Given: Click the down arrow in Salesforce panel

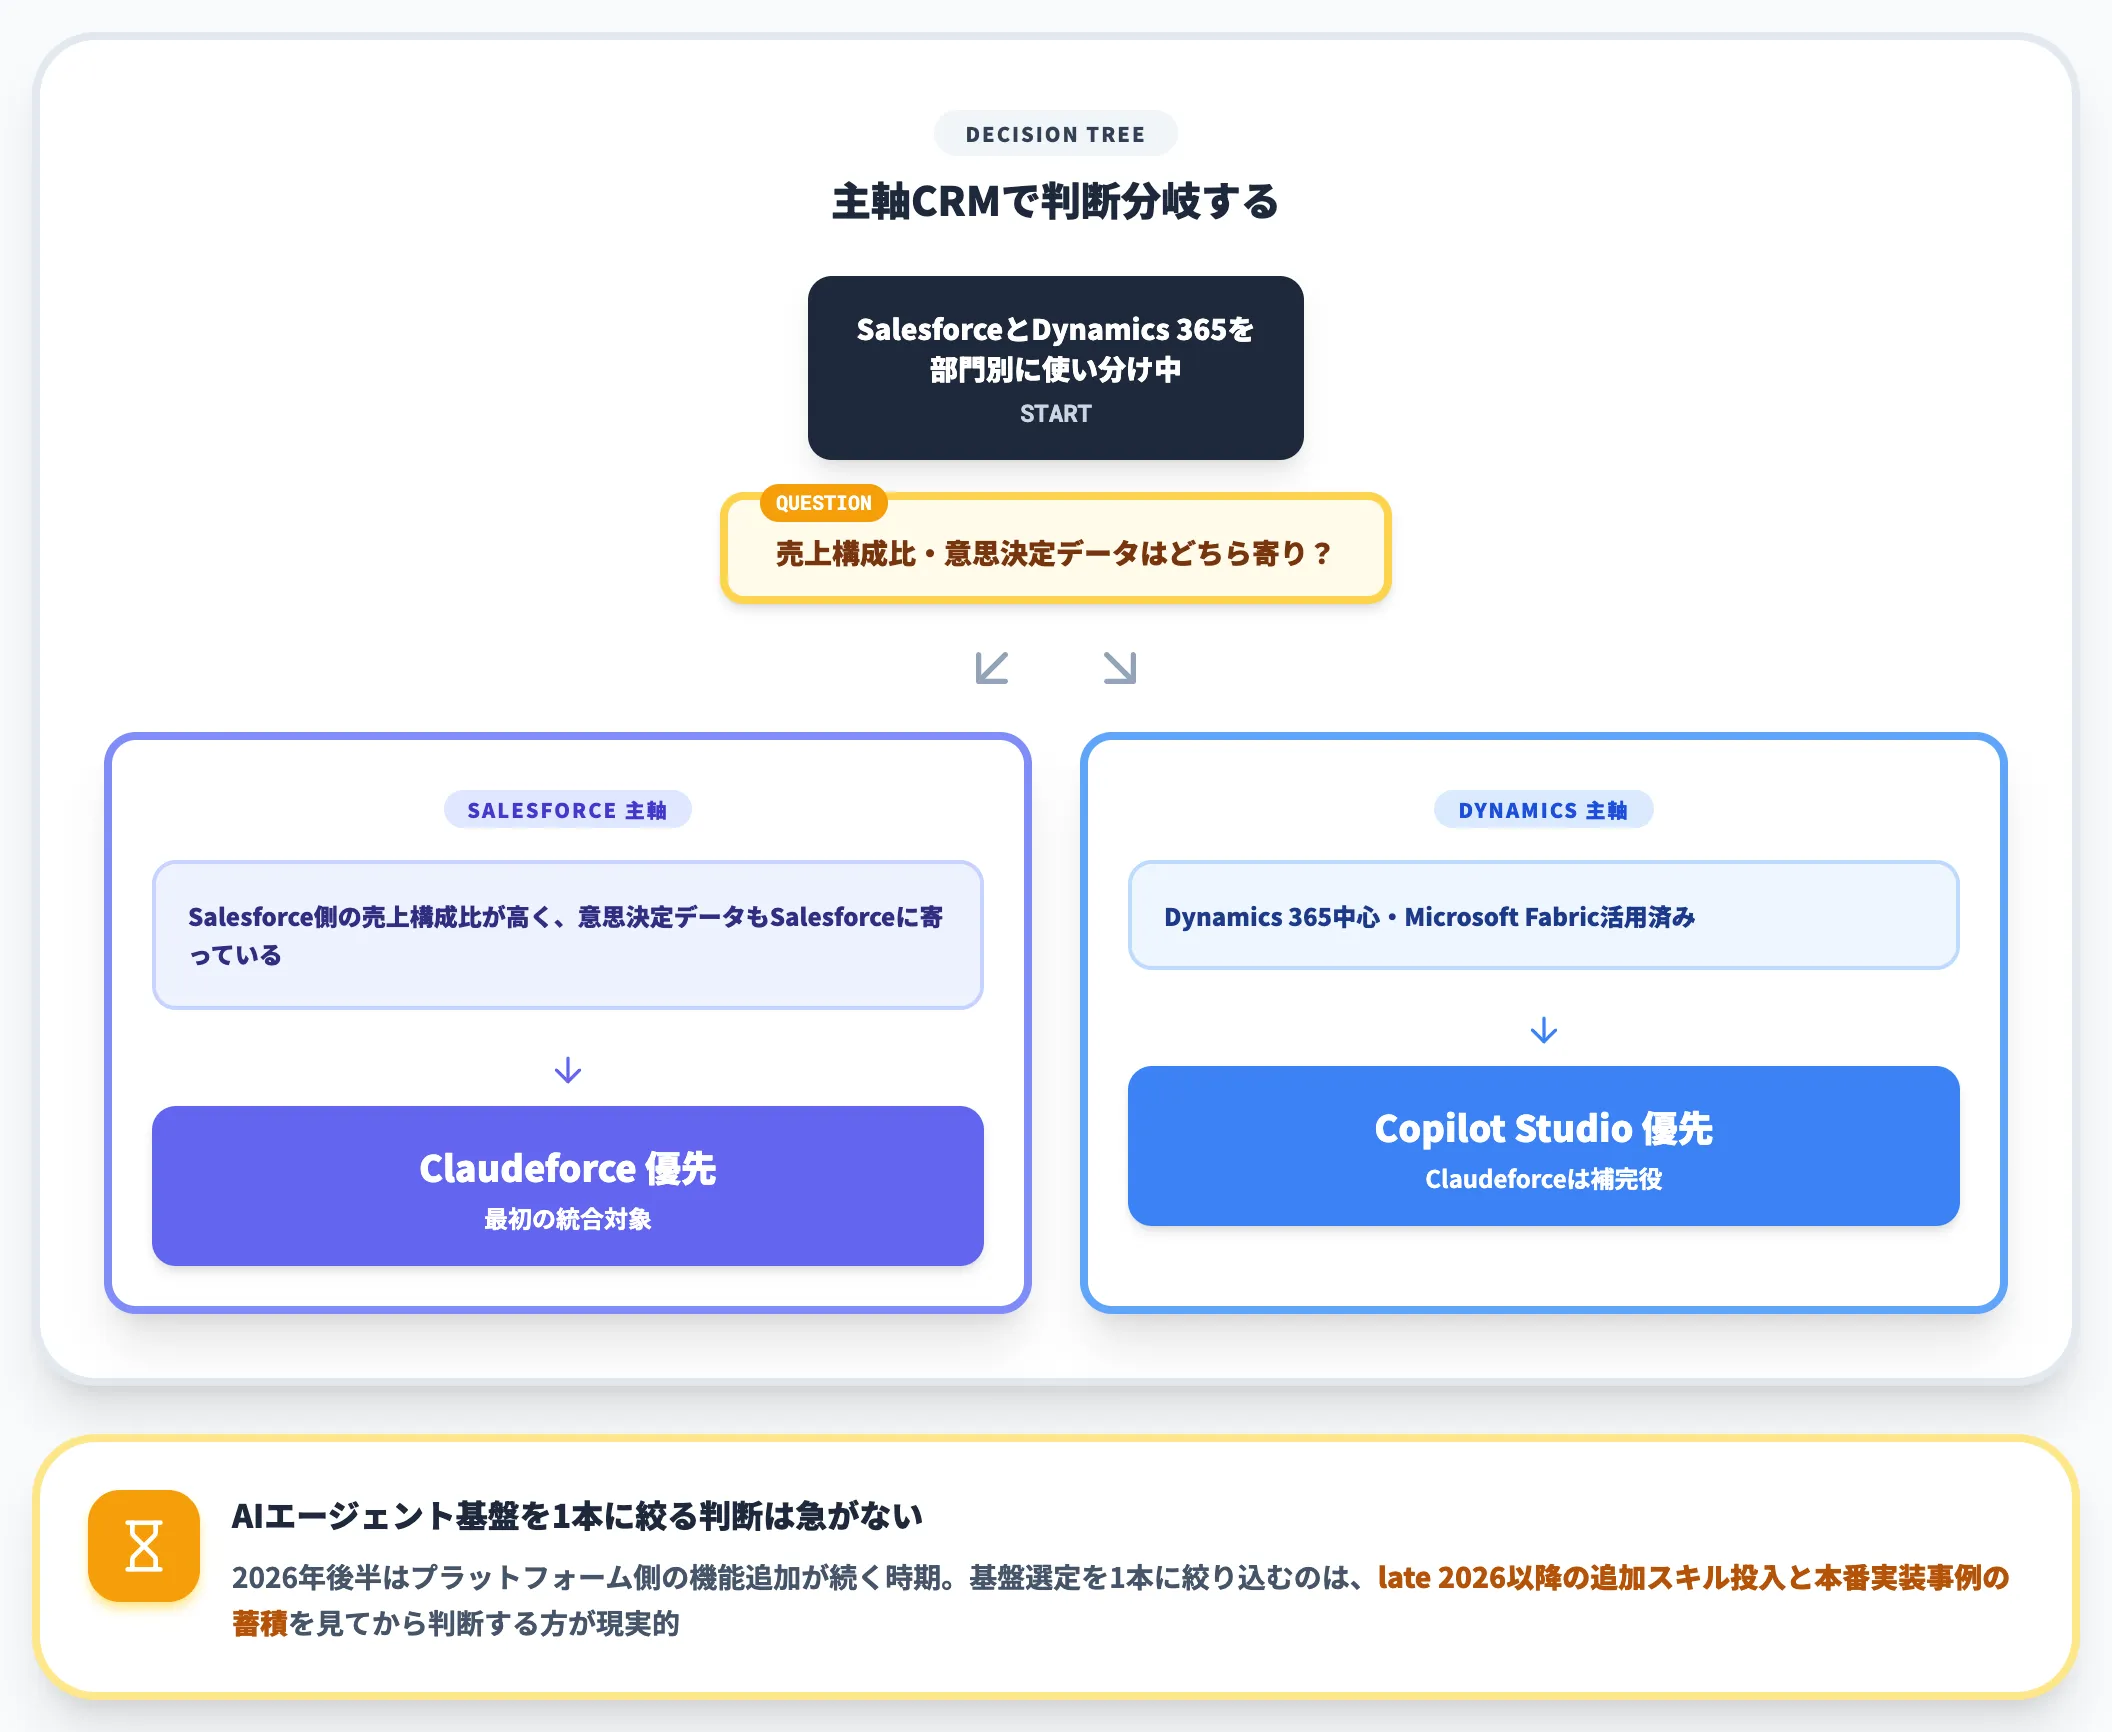Looking at the screenshot, I should coord(568,1070).
